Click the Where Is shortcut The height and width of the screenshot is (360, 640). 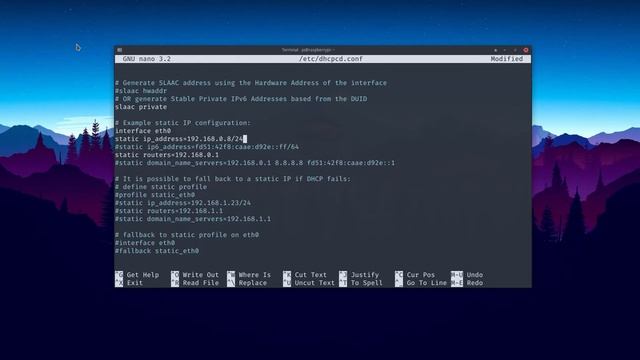tap(249, 275)
